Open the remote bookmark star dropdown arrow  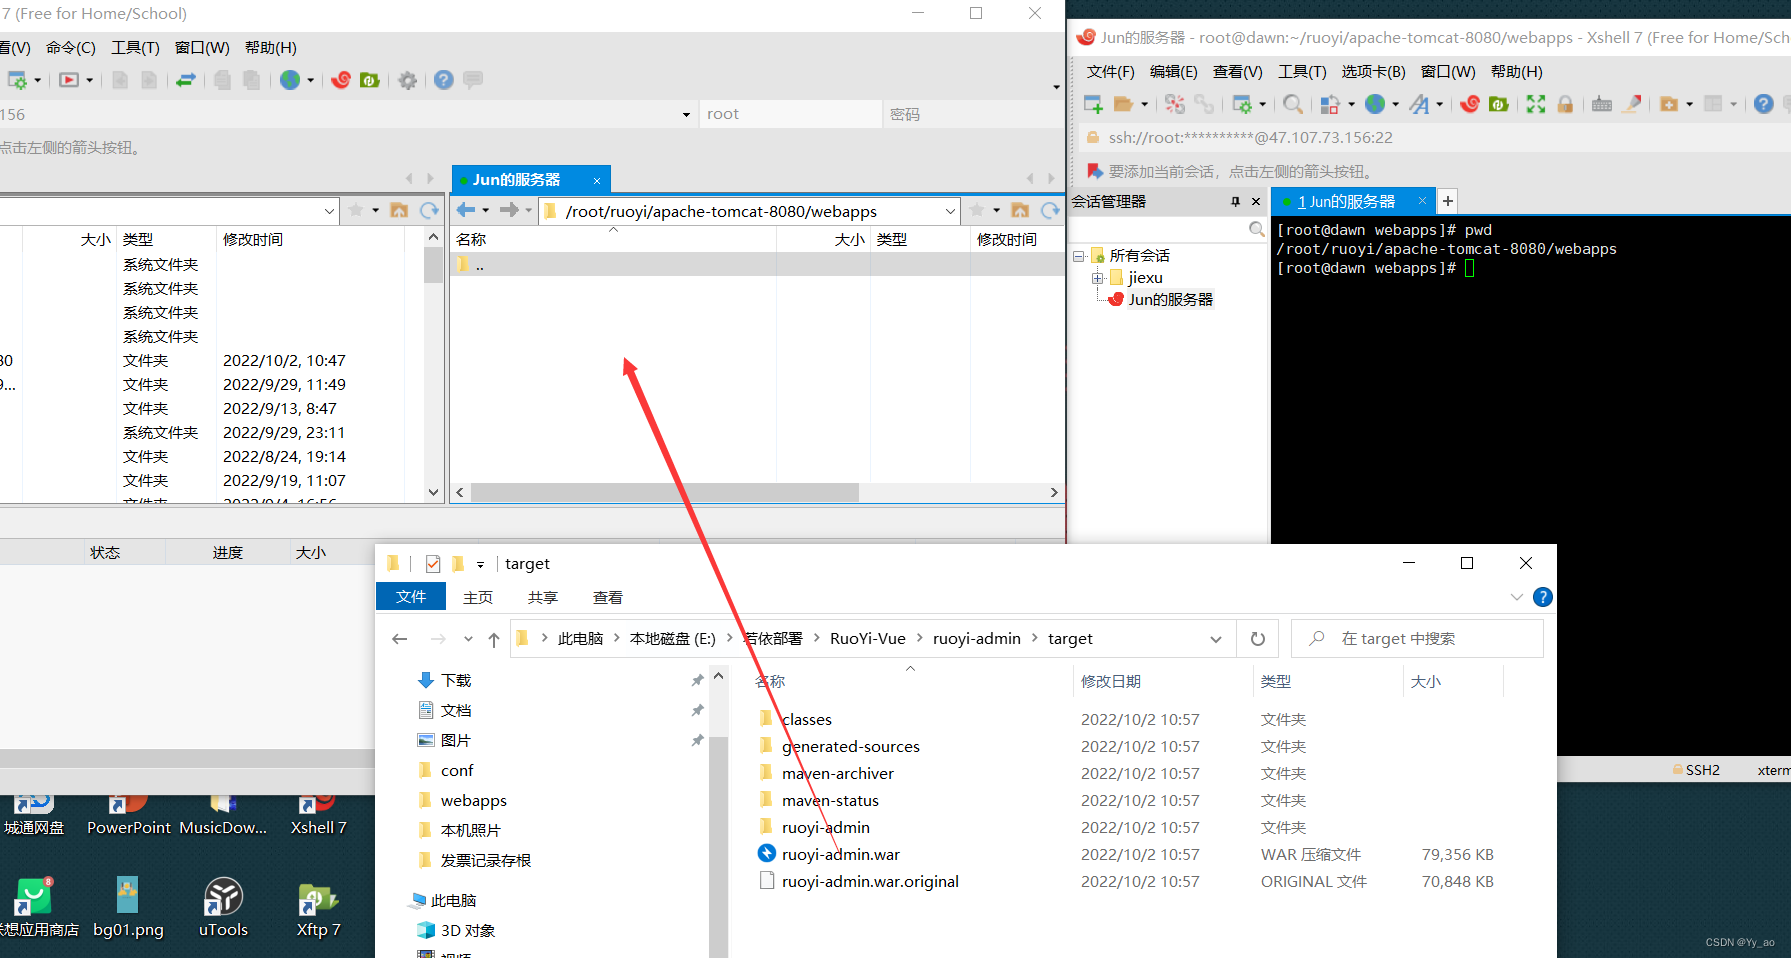(996, 210)
